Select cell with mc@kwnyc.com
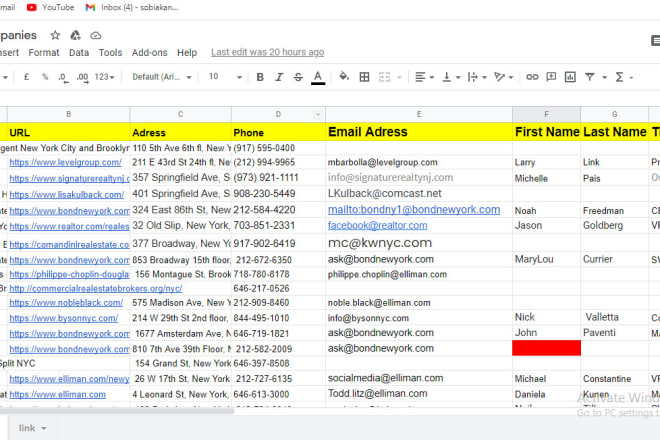The height and width of the screenshot is (440, 660). click(x=419, y=243)
